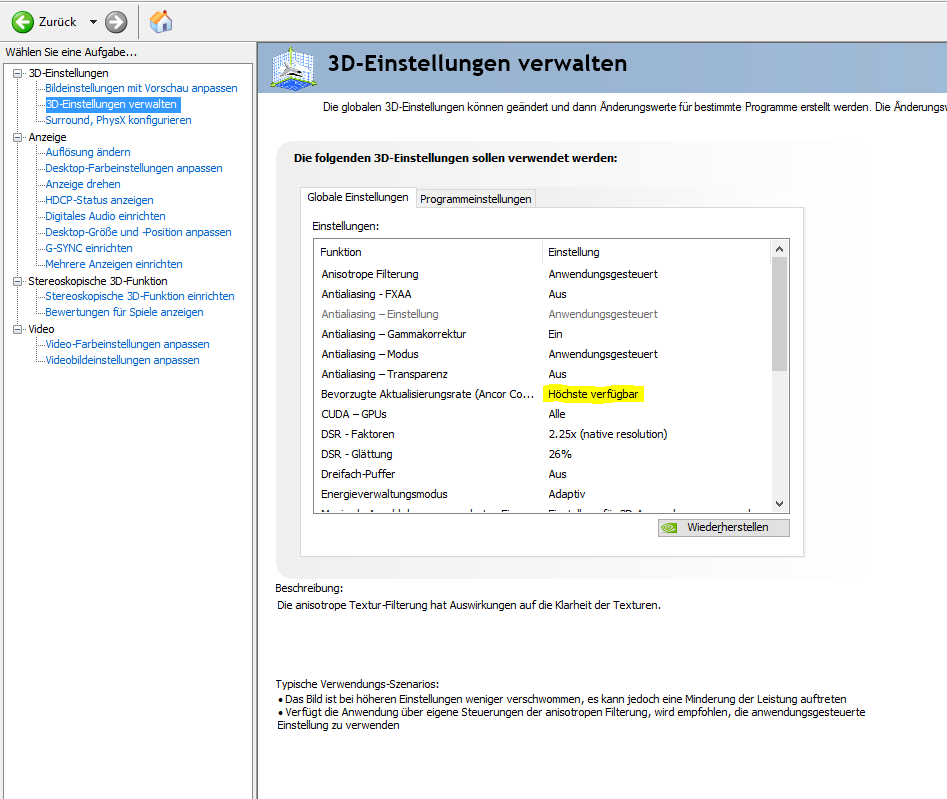Open Digitales Audio einrichten
The image size is (947, 799).
tap(106, 216)
